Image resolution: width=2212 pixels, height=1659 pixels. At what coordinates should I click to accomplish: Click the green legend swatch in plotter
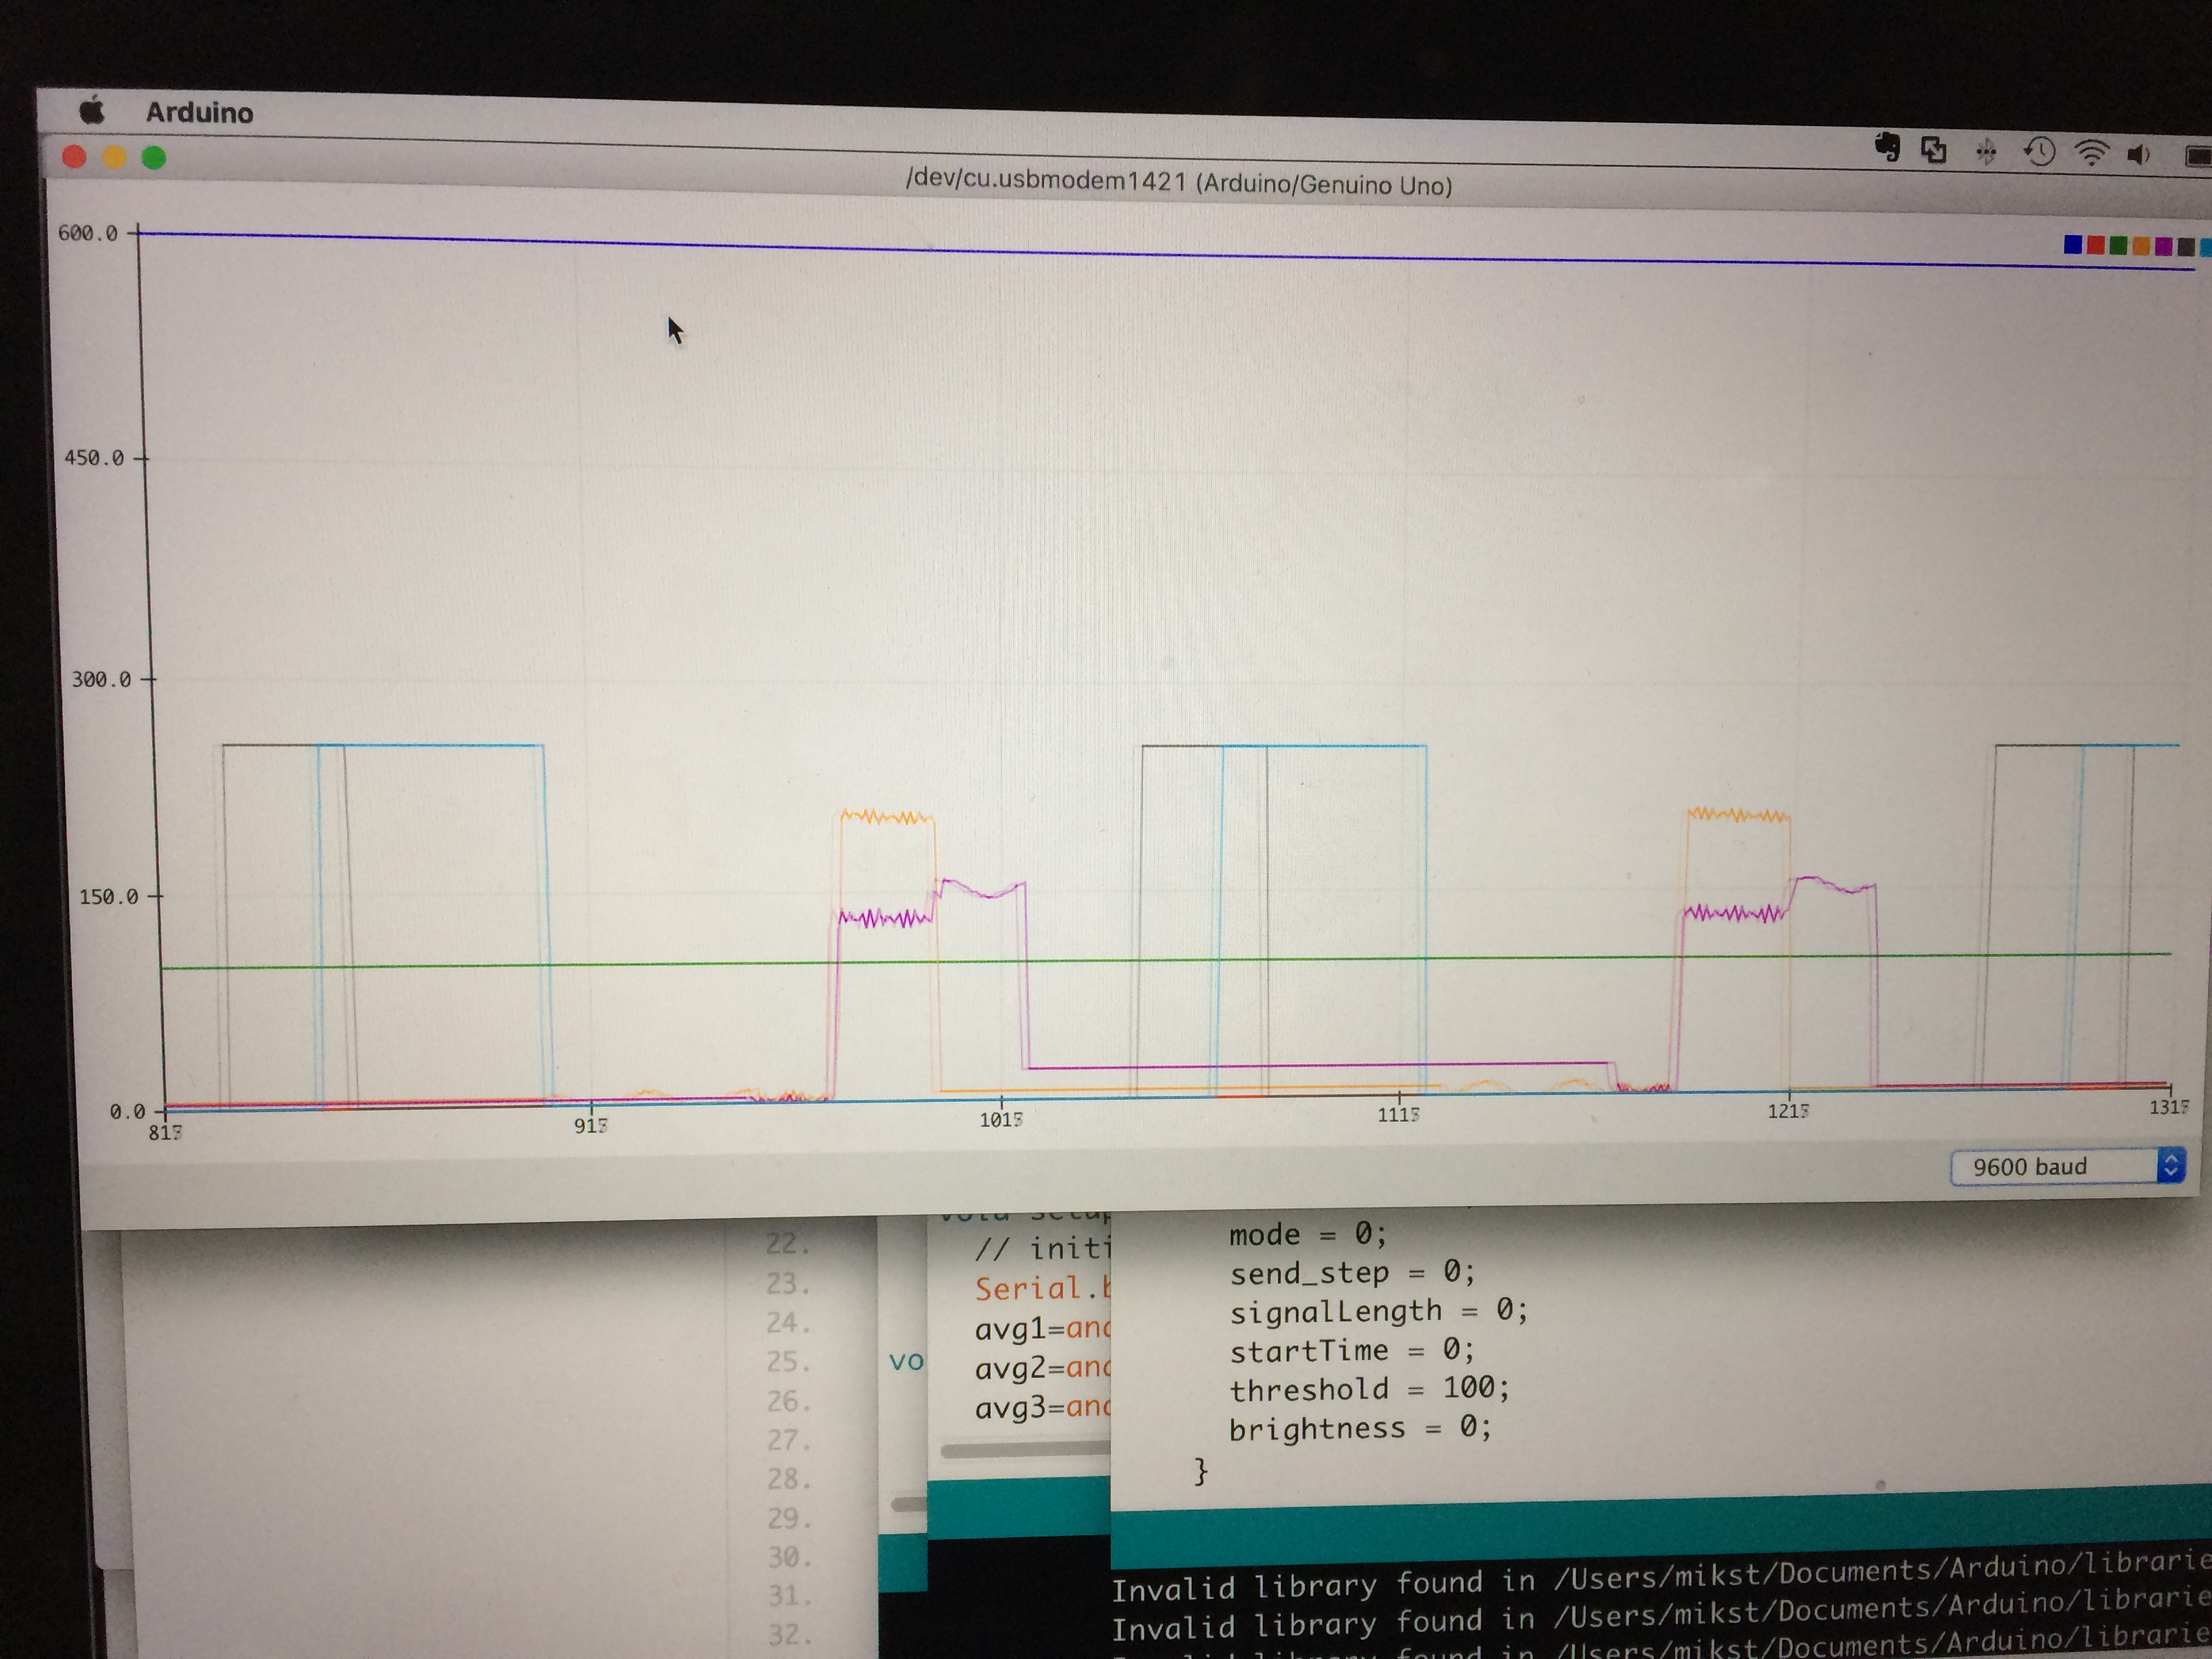coord(2118,246)
